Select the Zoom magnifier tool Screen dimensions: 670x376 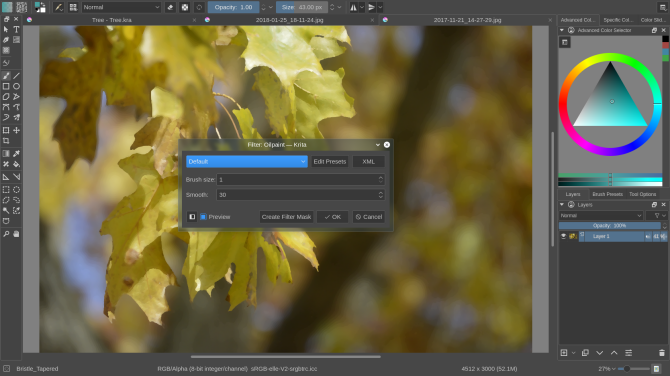[x=6, y=234]
